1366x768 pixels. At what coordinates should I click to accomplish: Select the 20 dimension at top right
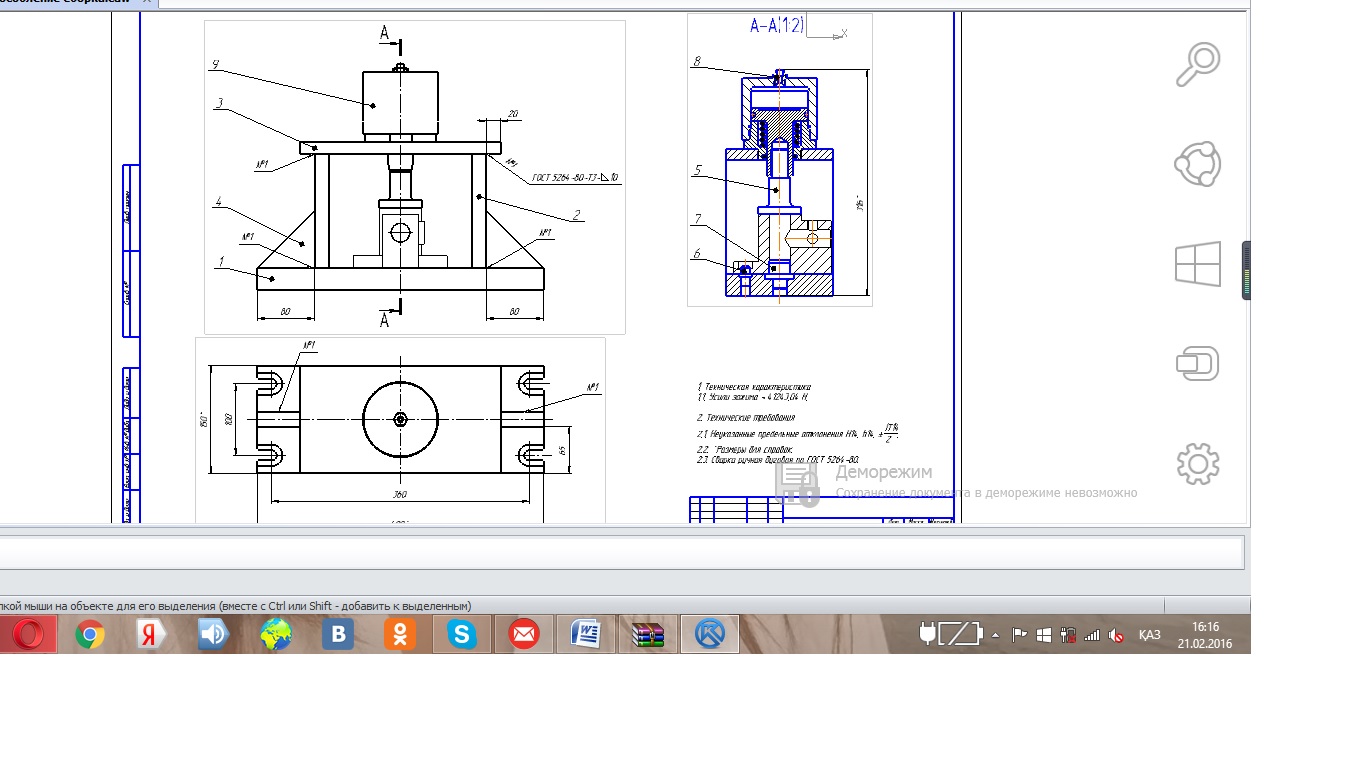point(513,115)
